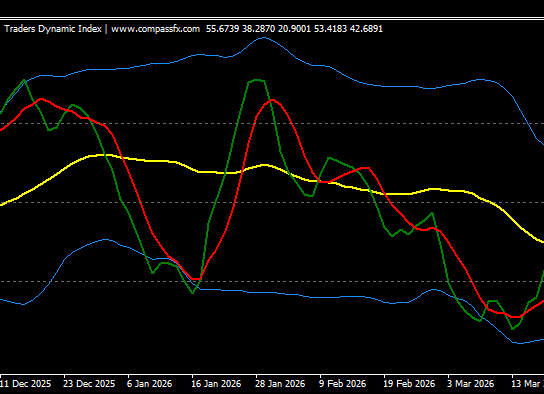This screenshot has width=544, height=394.
Task: Select the 16 Jan 2026 date label
Action: pos(216,384)
